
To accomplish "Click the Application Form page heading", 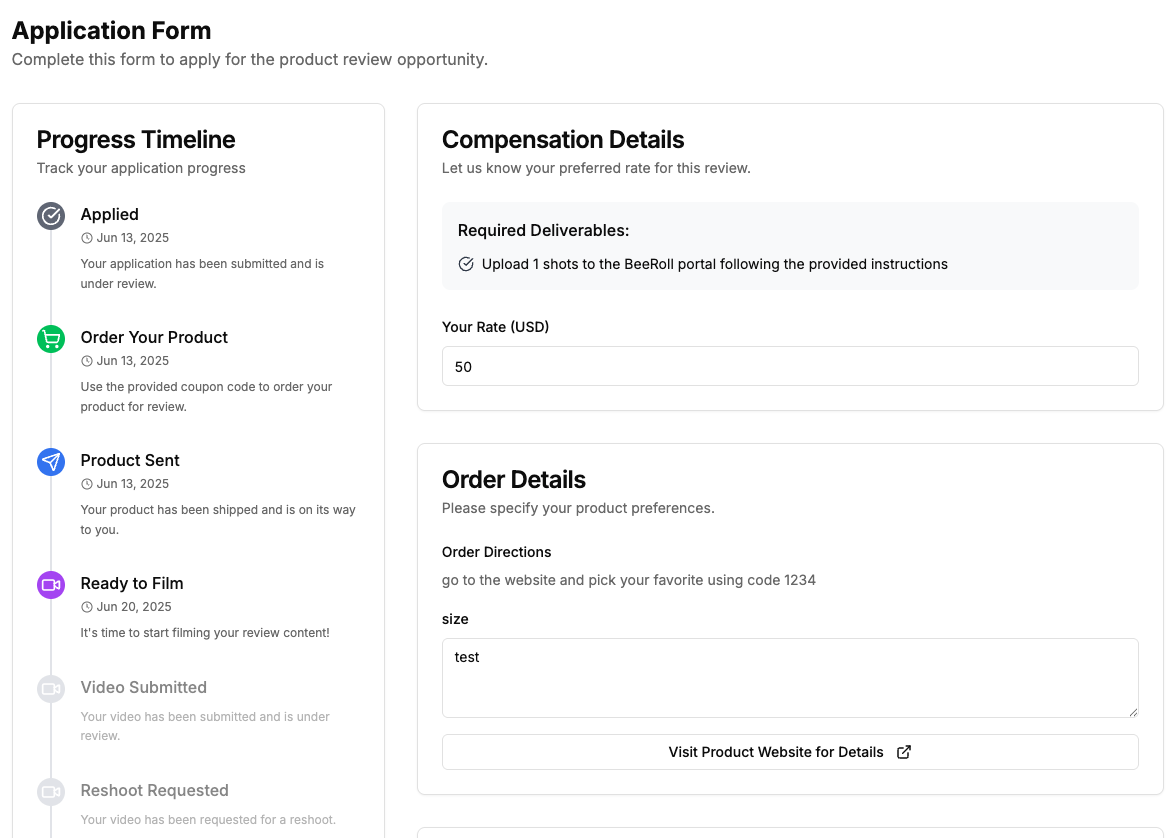I will point(112,31).
